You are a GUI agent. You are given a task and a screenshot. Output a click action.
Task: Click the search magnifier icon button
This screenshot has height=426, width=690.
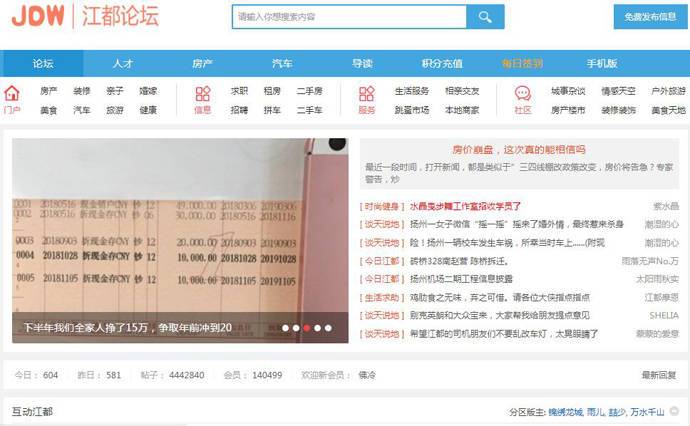pyautogui.click(x=485, y=17)
